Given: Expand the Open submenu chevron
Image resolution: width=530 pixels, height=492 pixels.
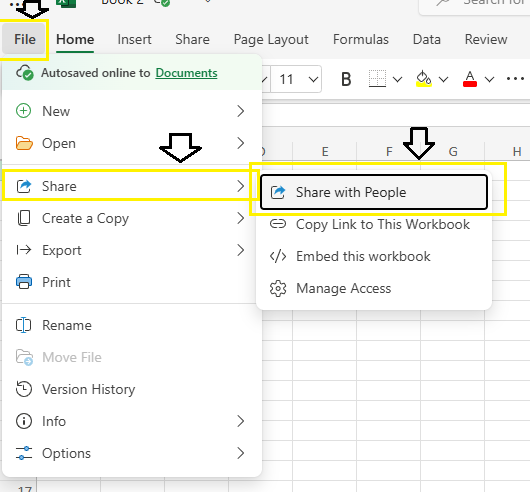Looking at the screenshot, I should click(x=241, y=143).
